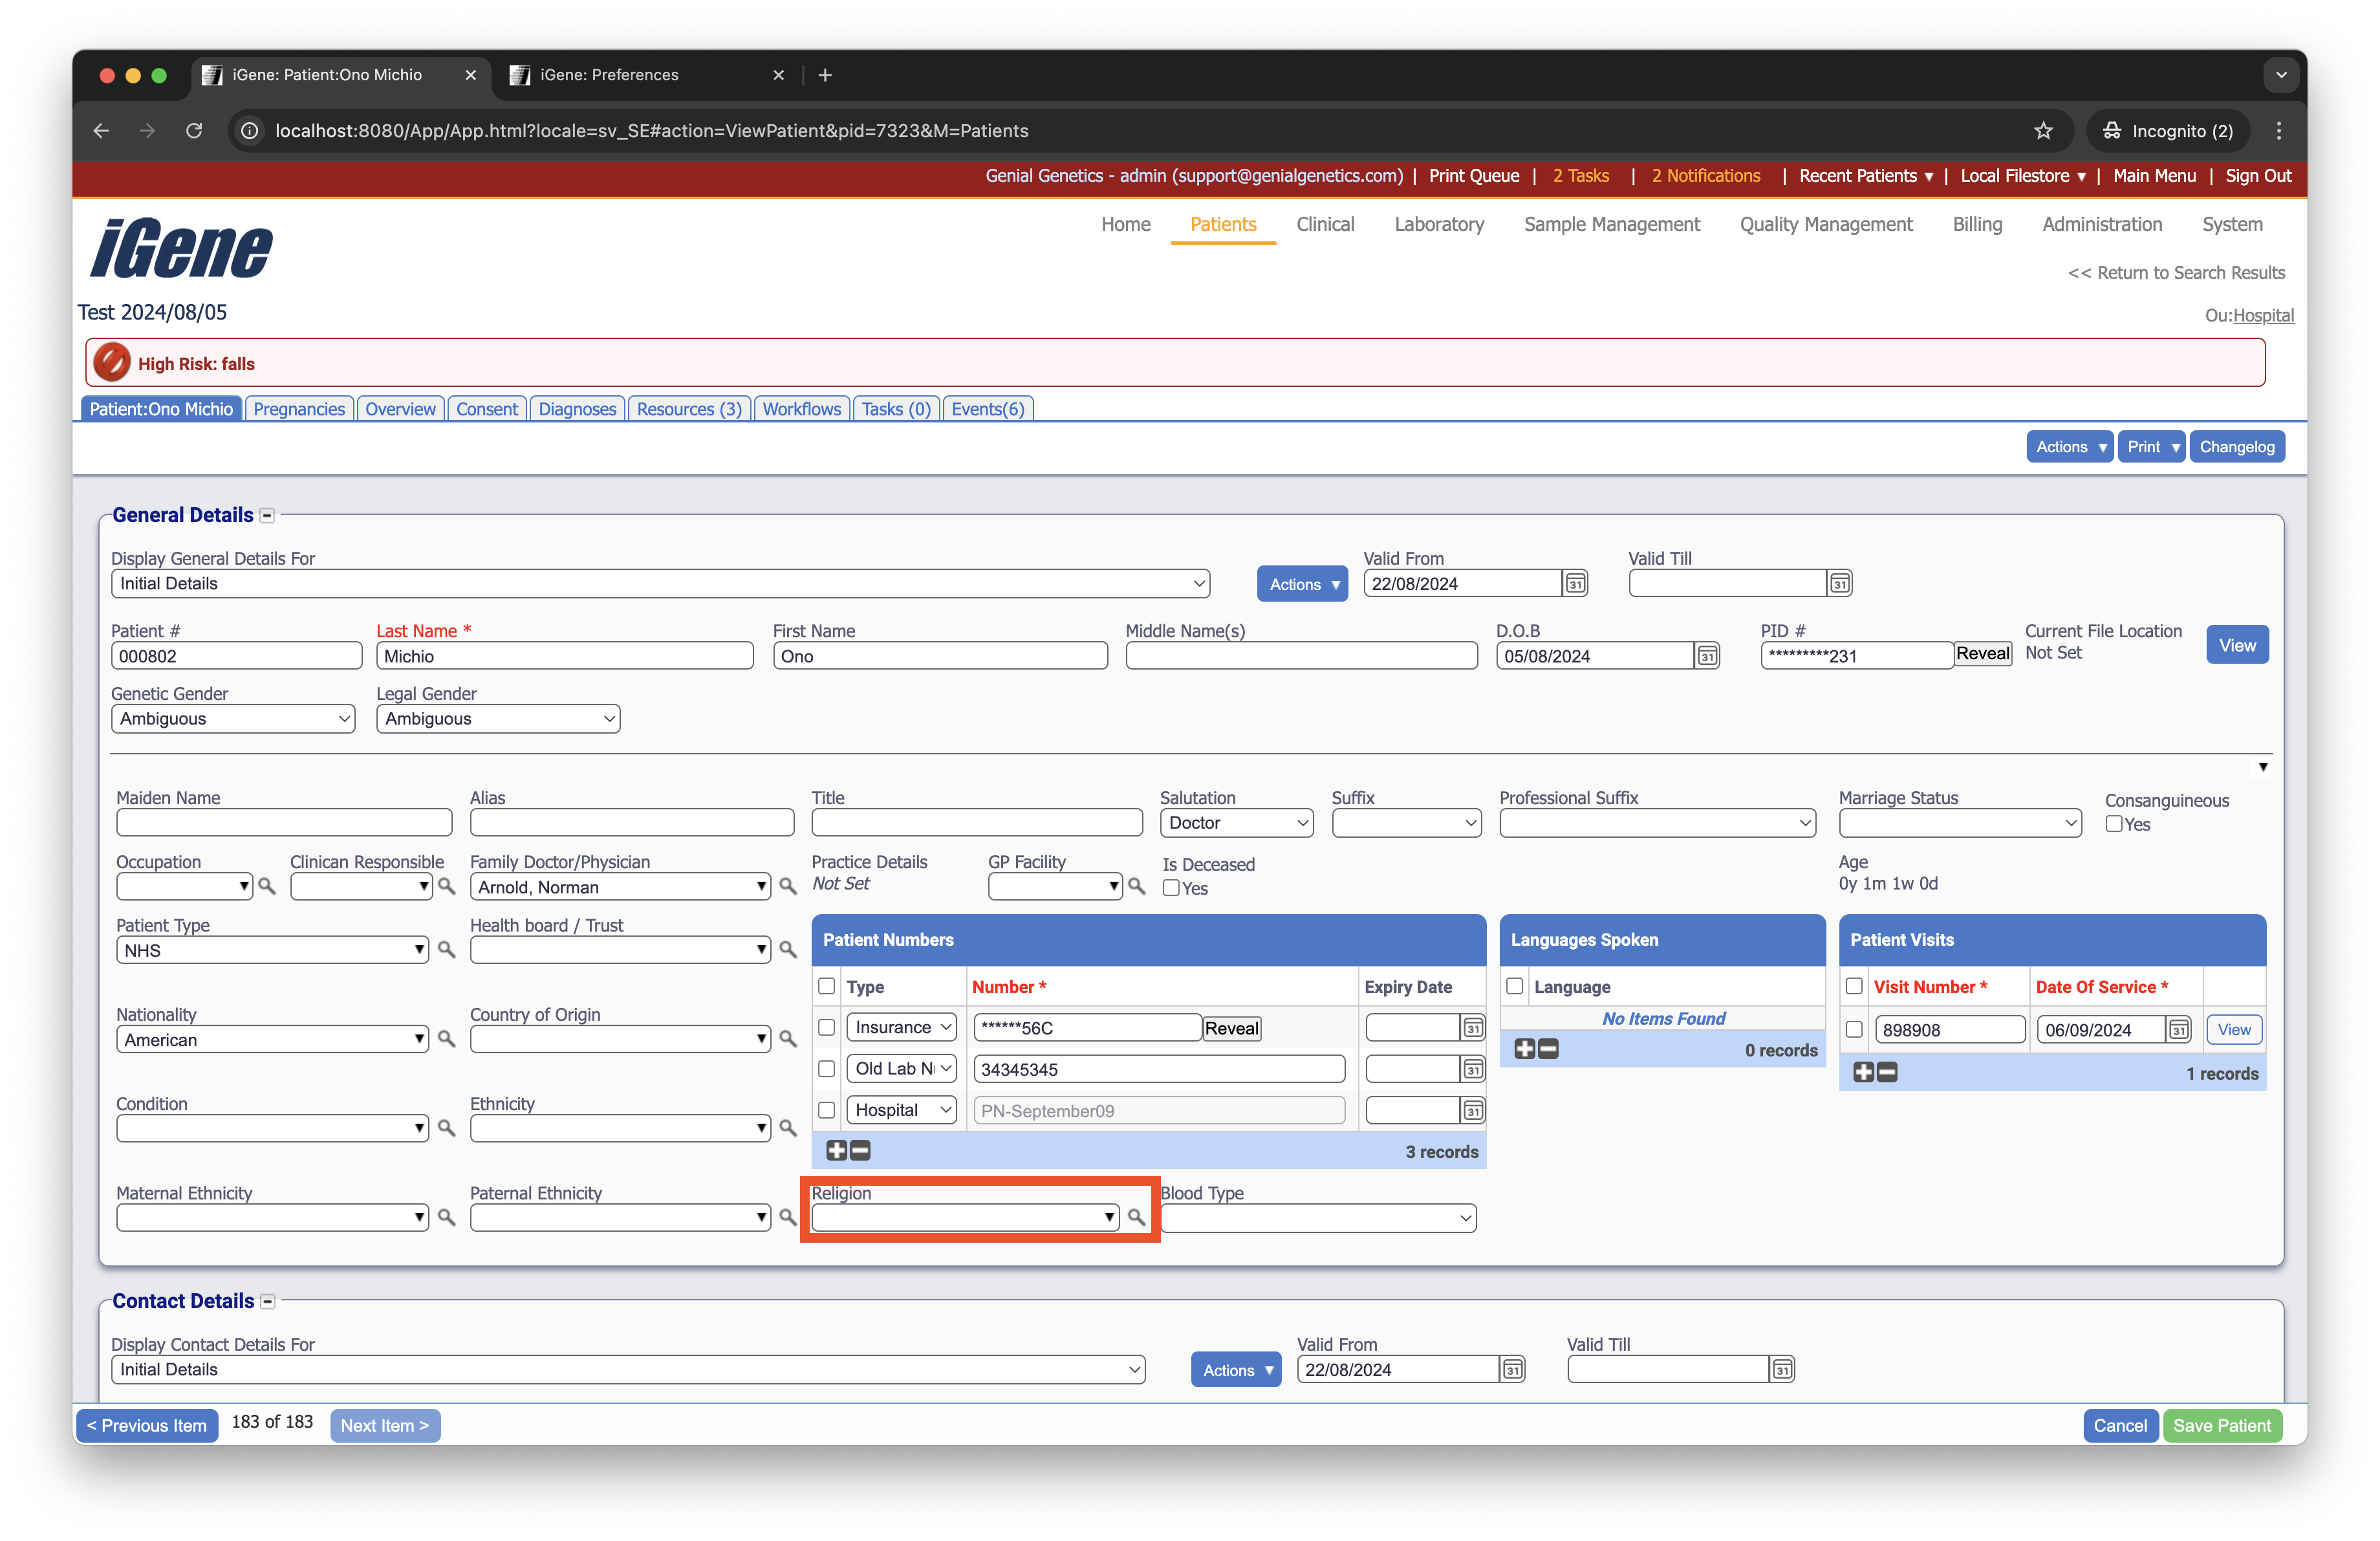Image resolution: width=2380 pixels, height=1541 pixels.
Task: Click the Nationality search magnifier icon
Action: pyautogui.click(x=446, y=1040)
